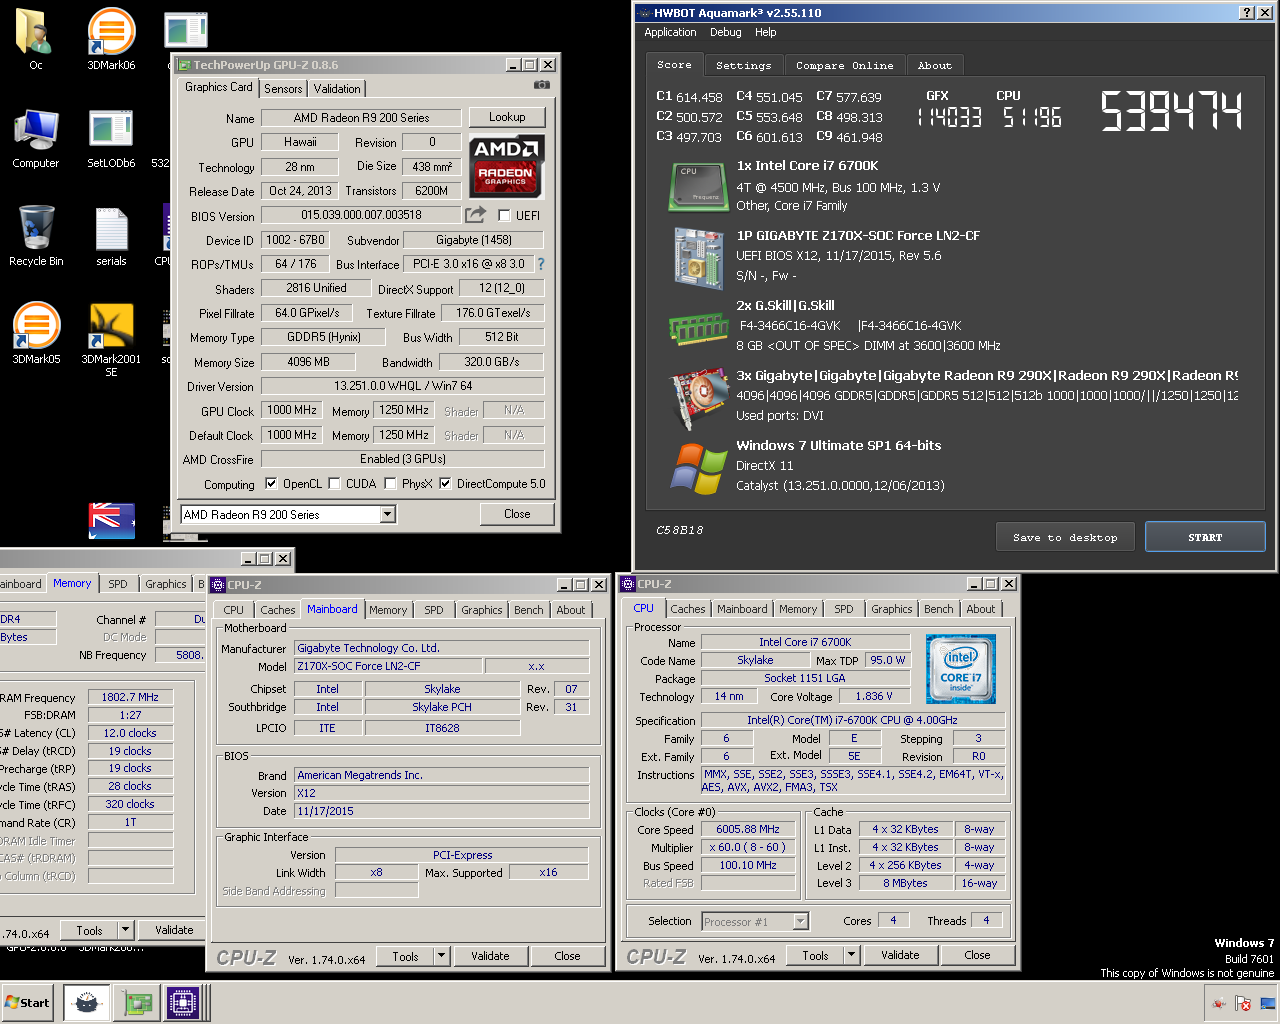Click the START button in Aquamark
Viewport: 1280px width, 1024px height.
1205,537
